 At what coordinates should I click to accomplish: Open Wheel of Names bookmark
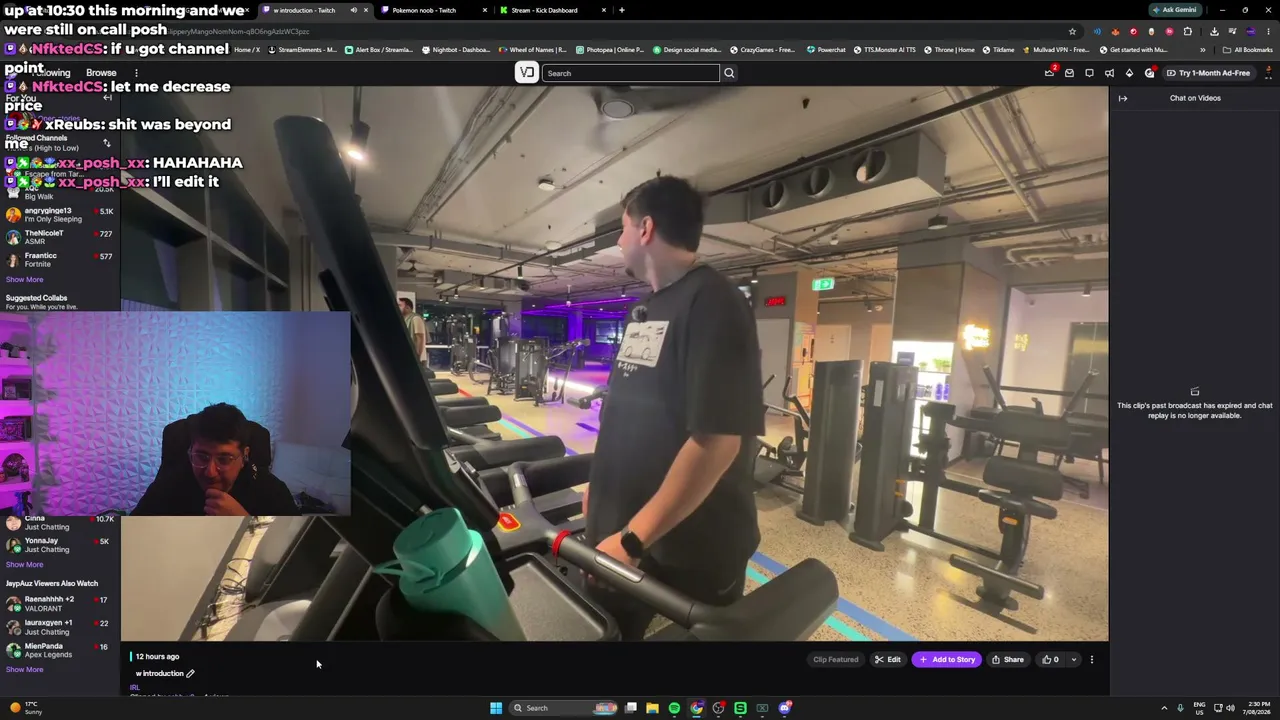(x=532, y=50)
